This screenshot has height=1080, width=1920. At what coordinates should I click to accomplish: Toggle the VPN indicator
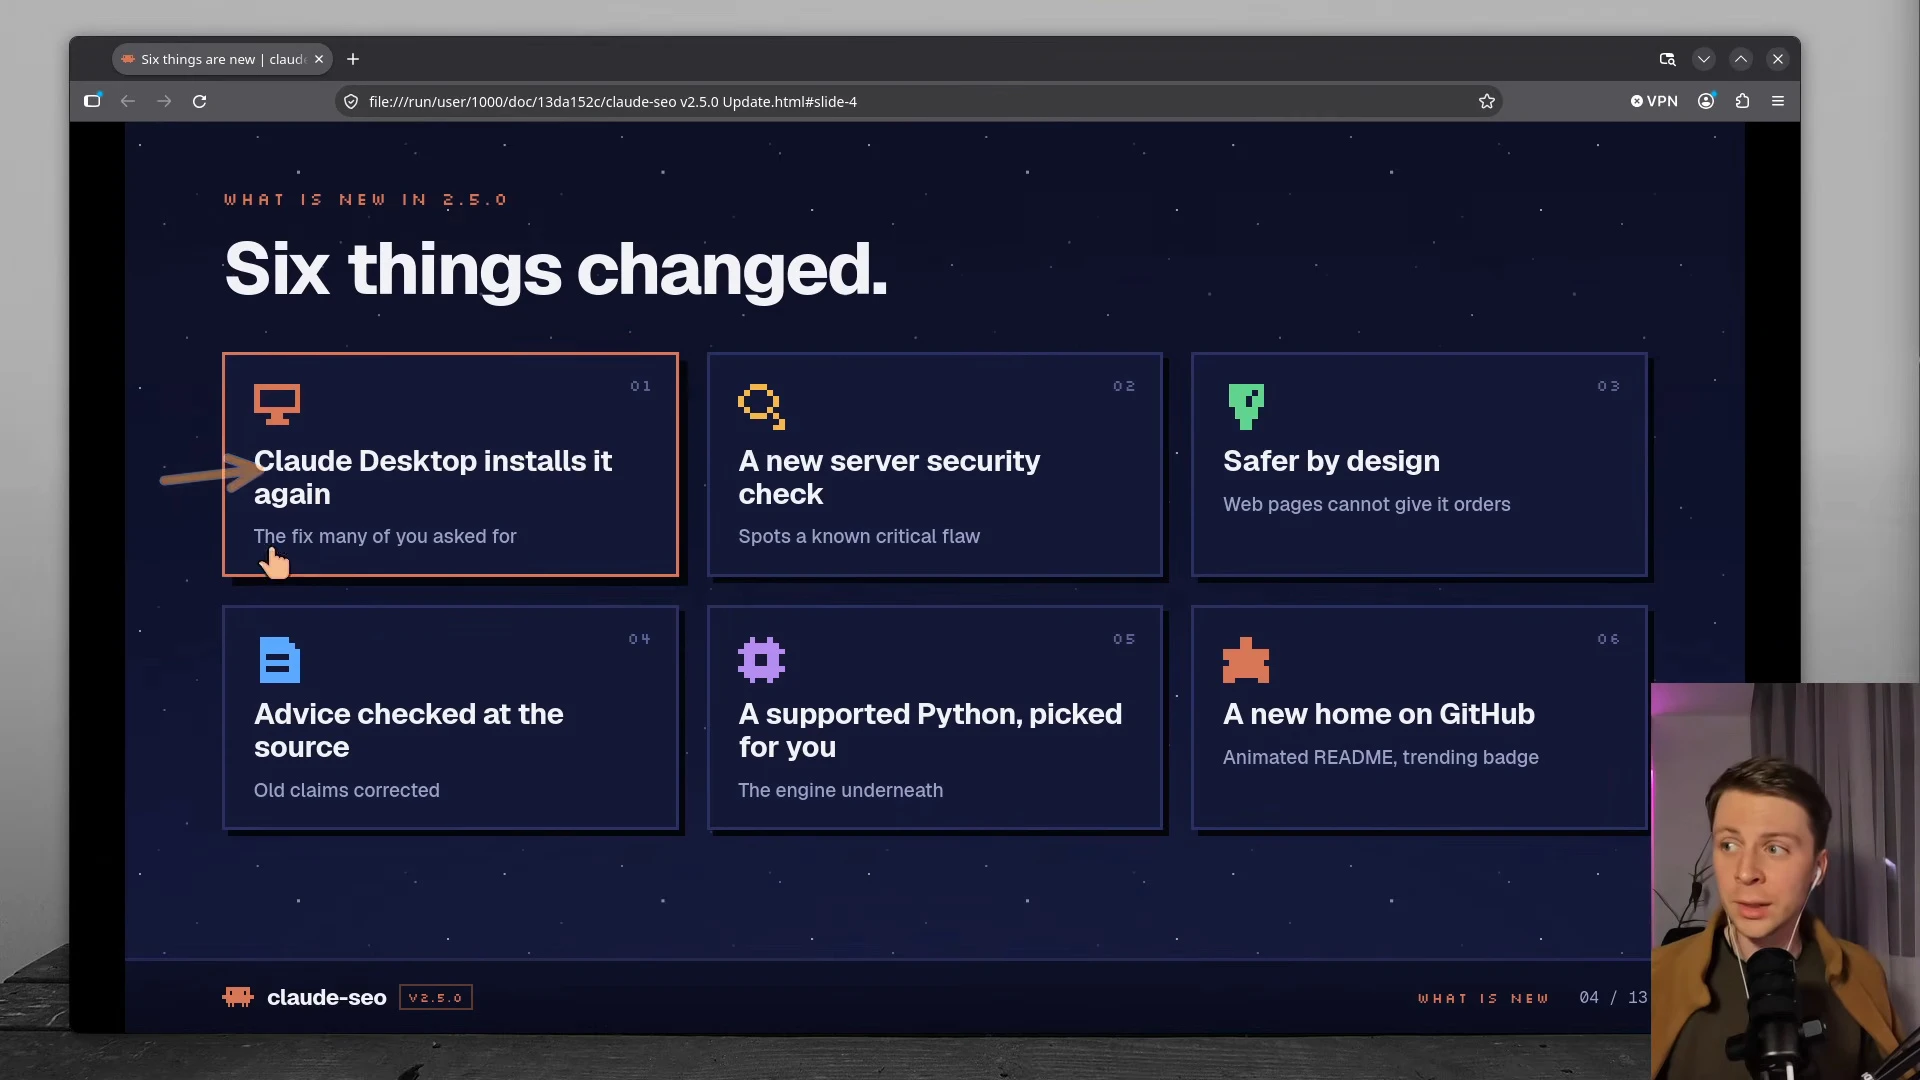[1654, 101]
